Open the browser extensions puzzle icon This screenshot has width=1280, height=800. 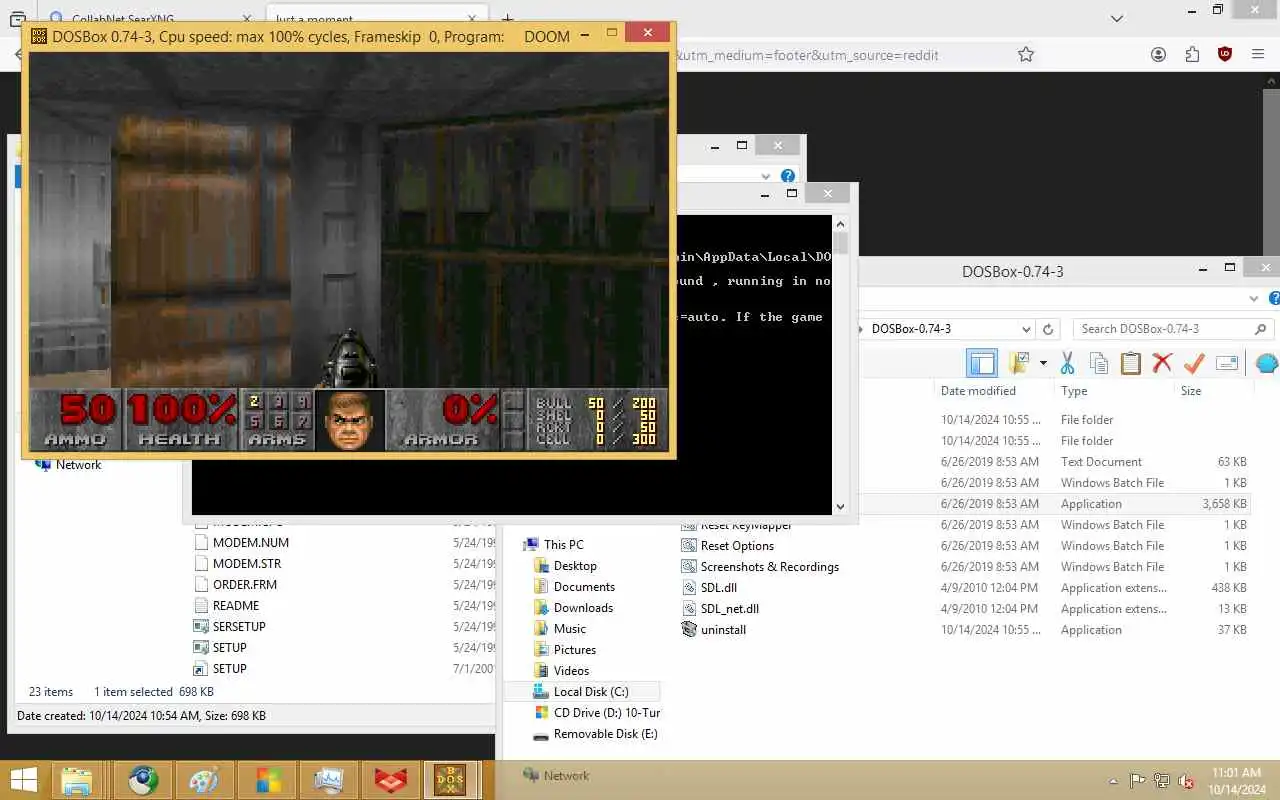coord(1192,55)
